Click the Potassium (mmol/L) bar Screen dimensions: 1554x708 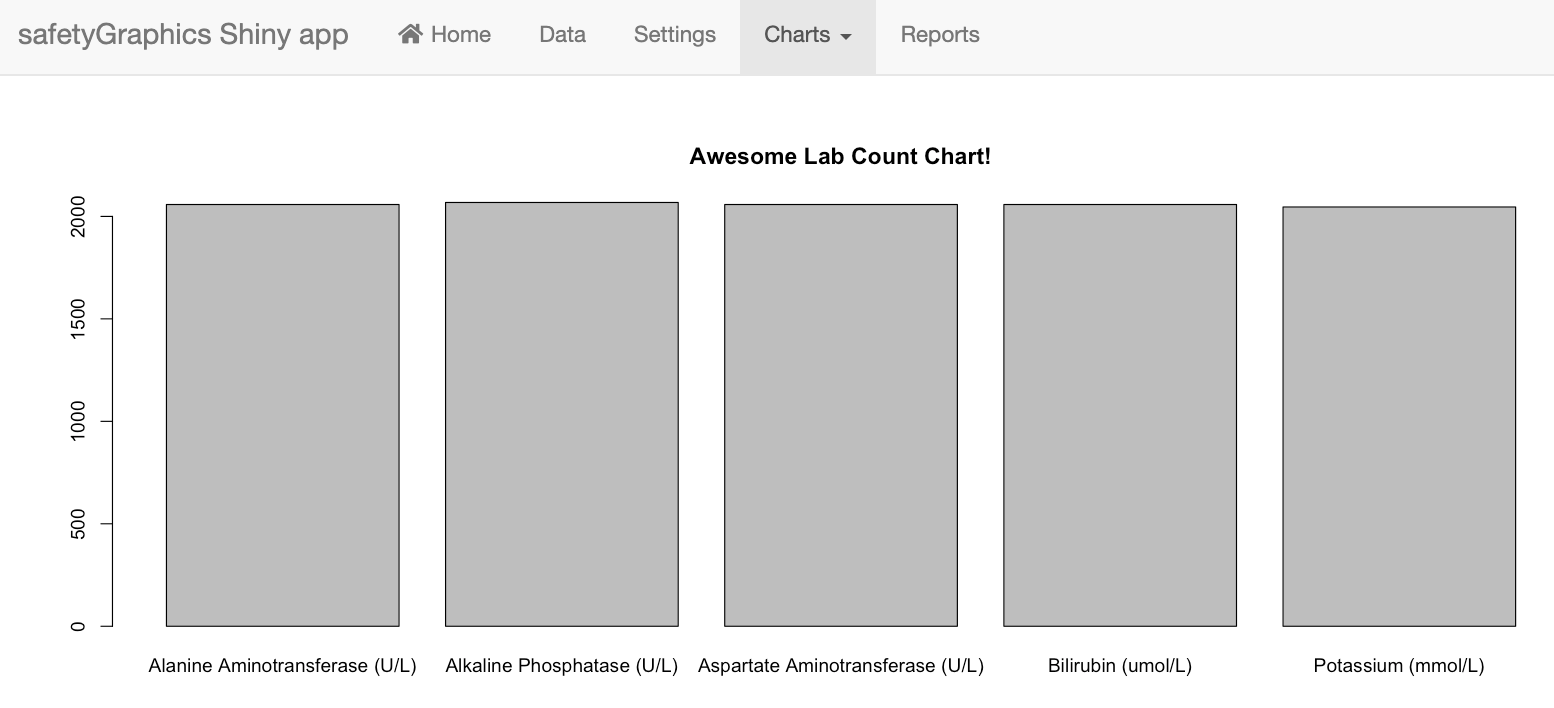coord(1398,414)
